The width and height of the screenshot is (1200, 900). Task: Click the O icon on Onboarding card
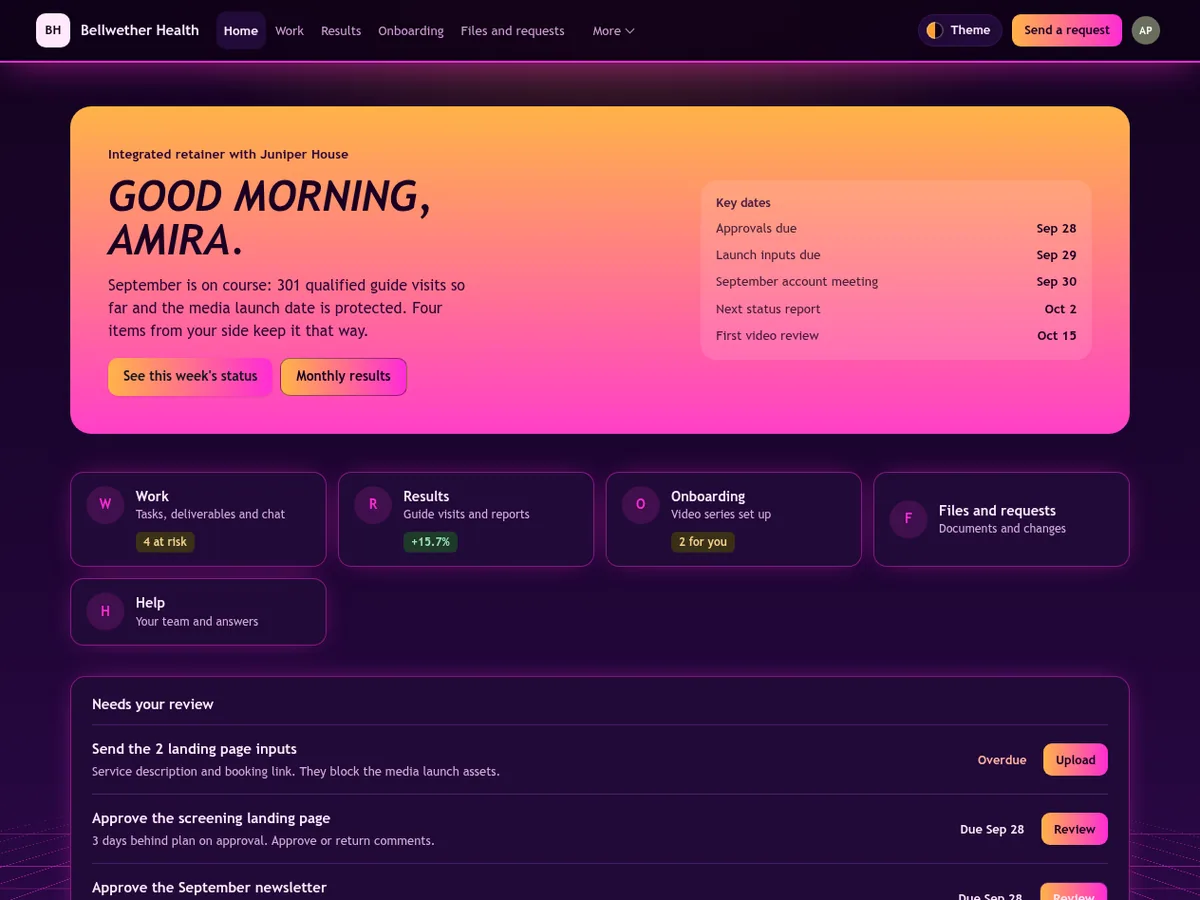click(641, 505)
